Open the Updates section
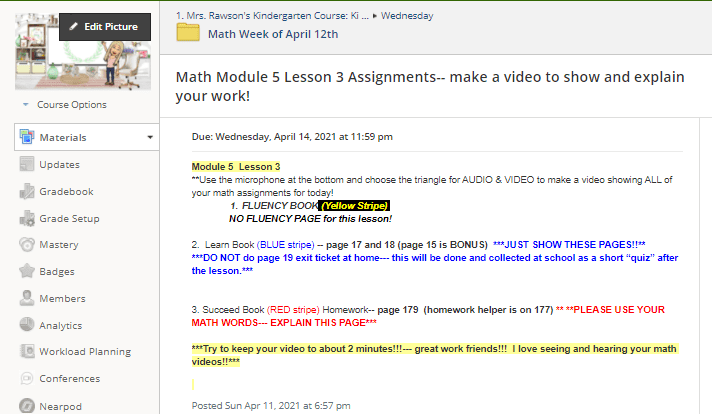 pos(59,164)
